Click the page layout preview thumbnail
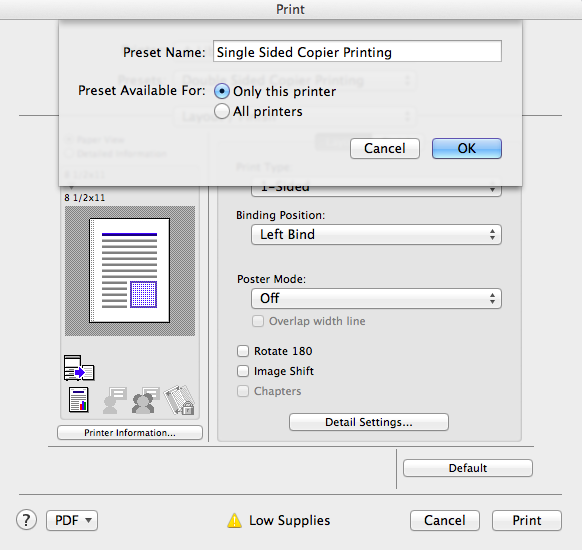This screenshot has width=582, height=550. 130,271
